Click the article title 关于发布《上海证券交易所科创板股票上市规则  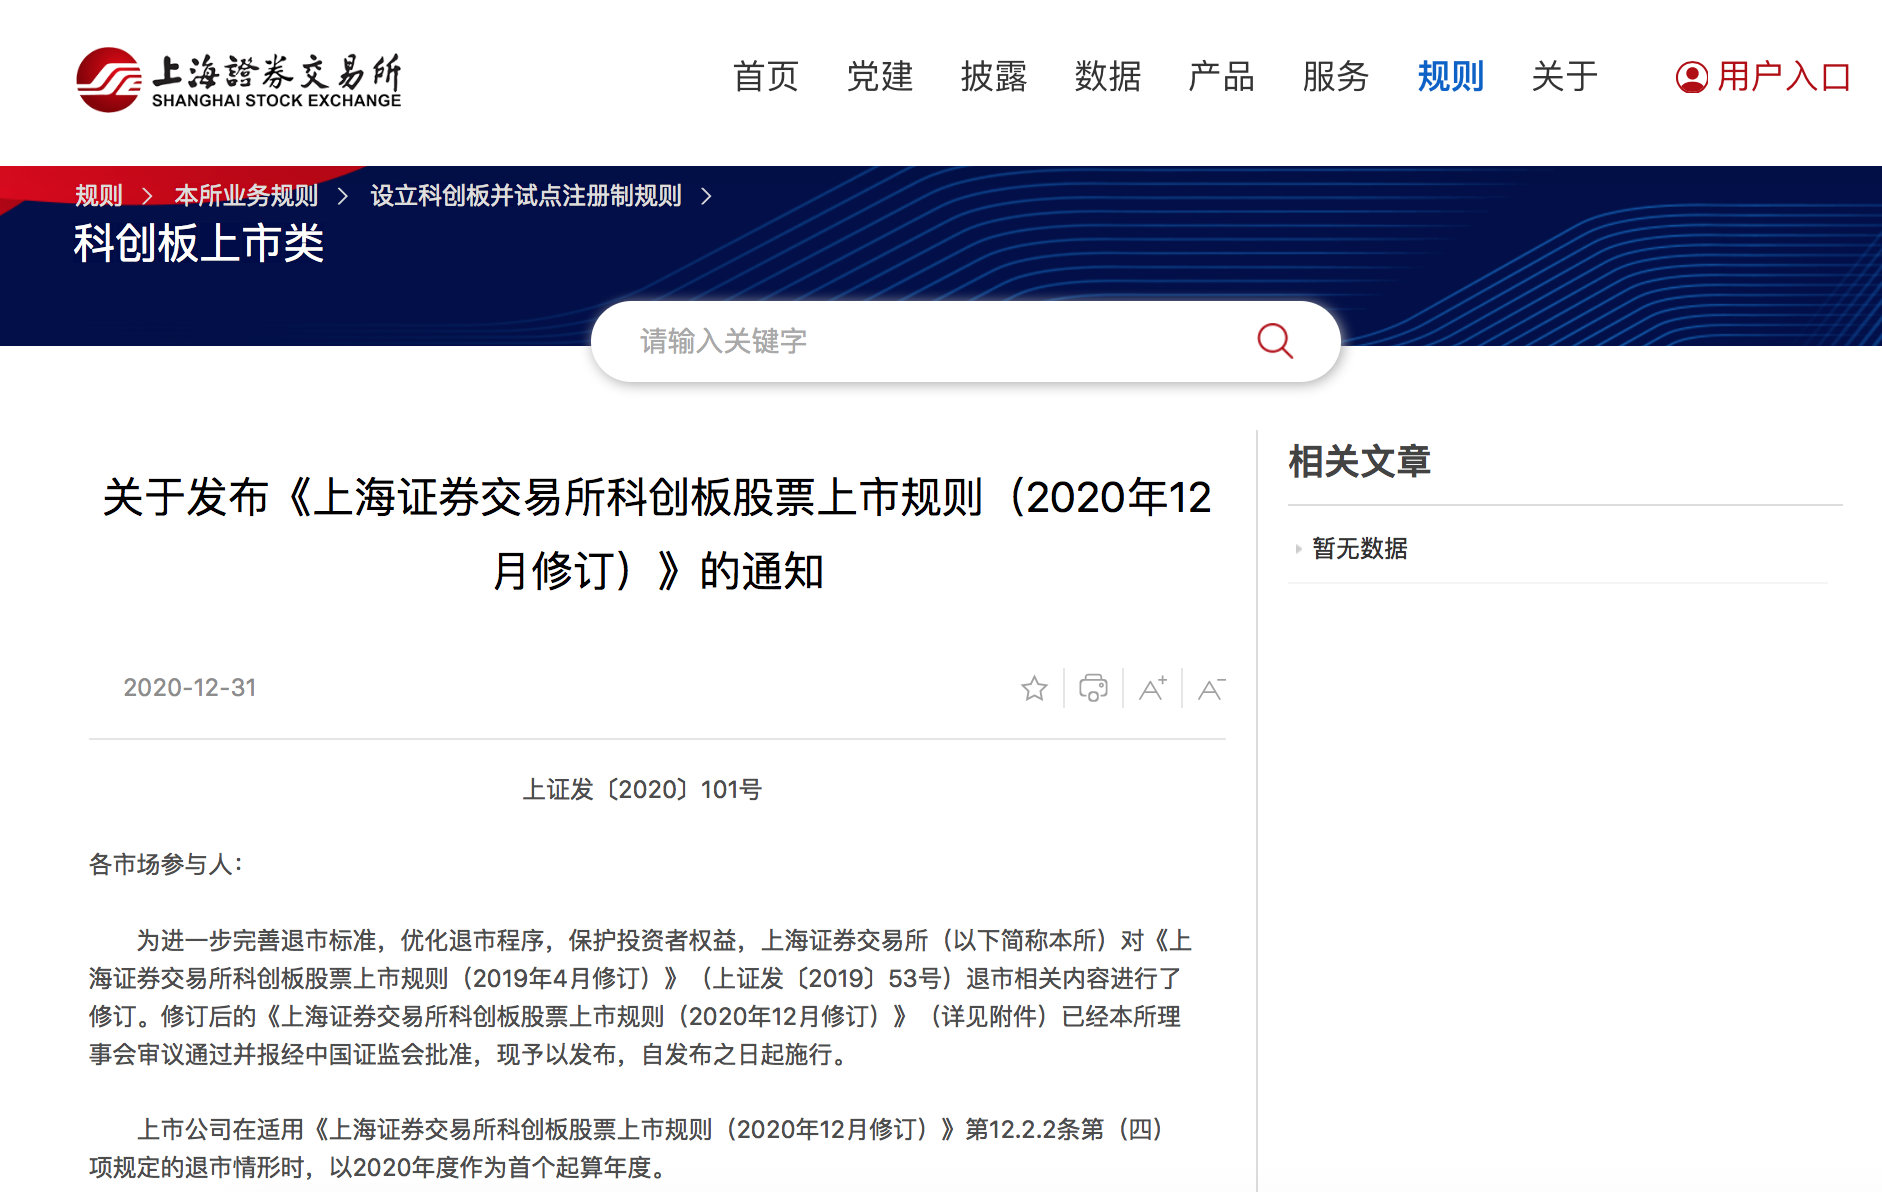(657, 534)
